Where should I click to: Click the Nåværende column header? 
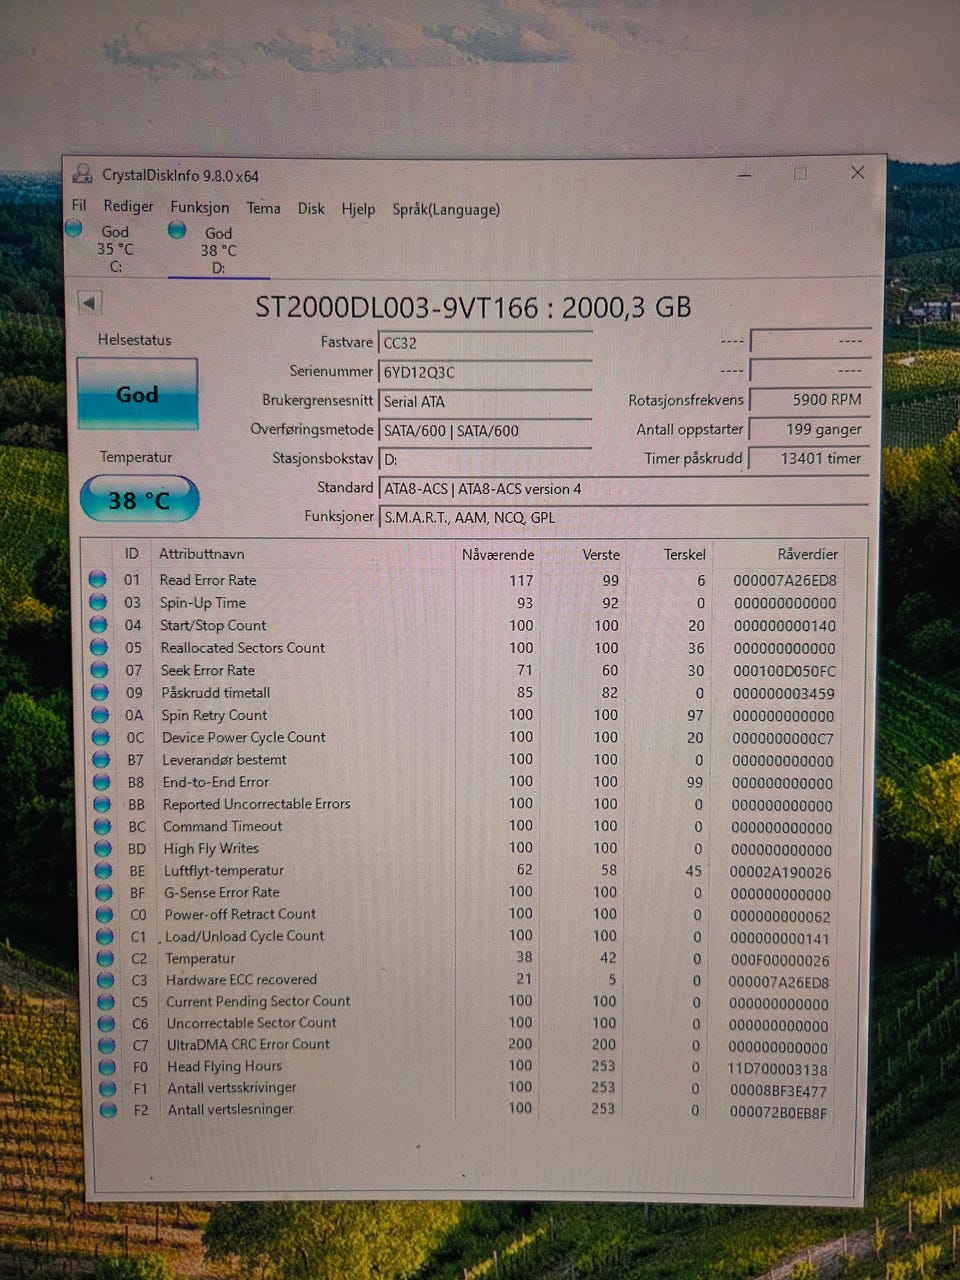pyautogui.click(x=498, y=554)
